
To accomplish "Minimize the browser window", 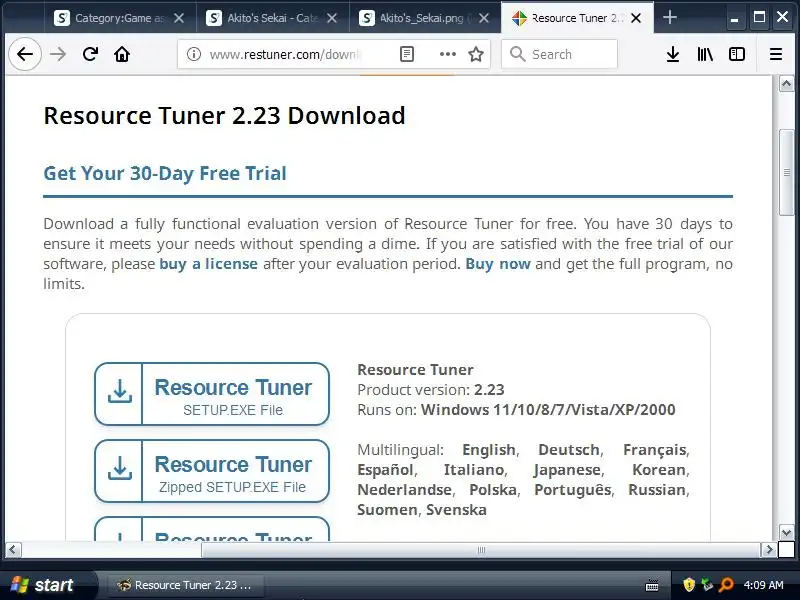I will [735, 18].
